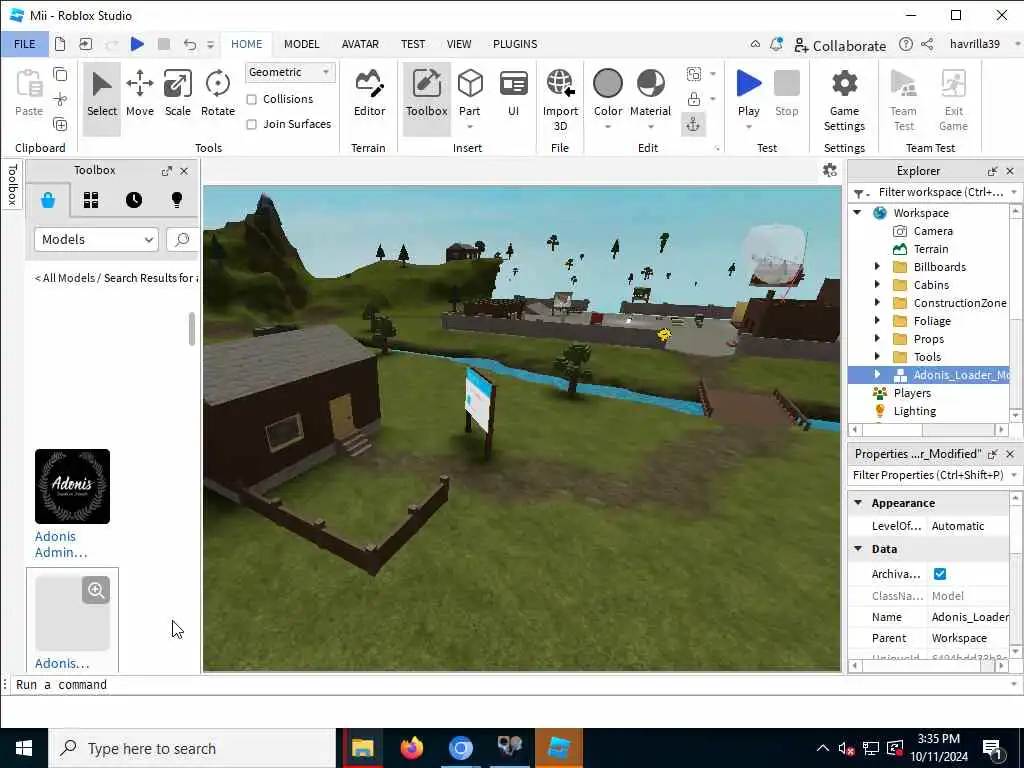
Task: Click the Toolbox search magnifier
Action: click(x=182, y=239)
